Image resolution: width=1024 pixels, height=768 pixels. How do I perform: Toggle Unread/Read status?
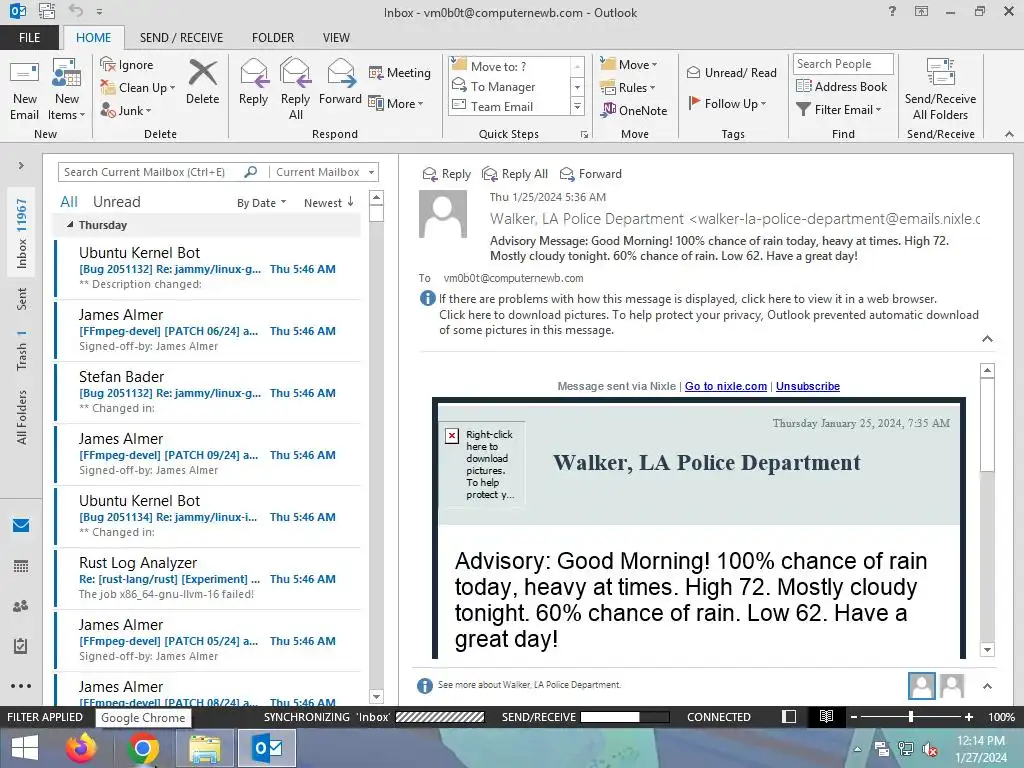(x=731, y=72)
